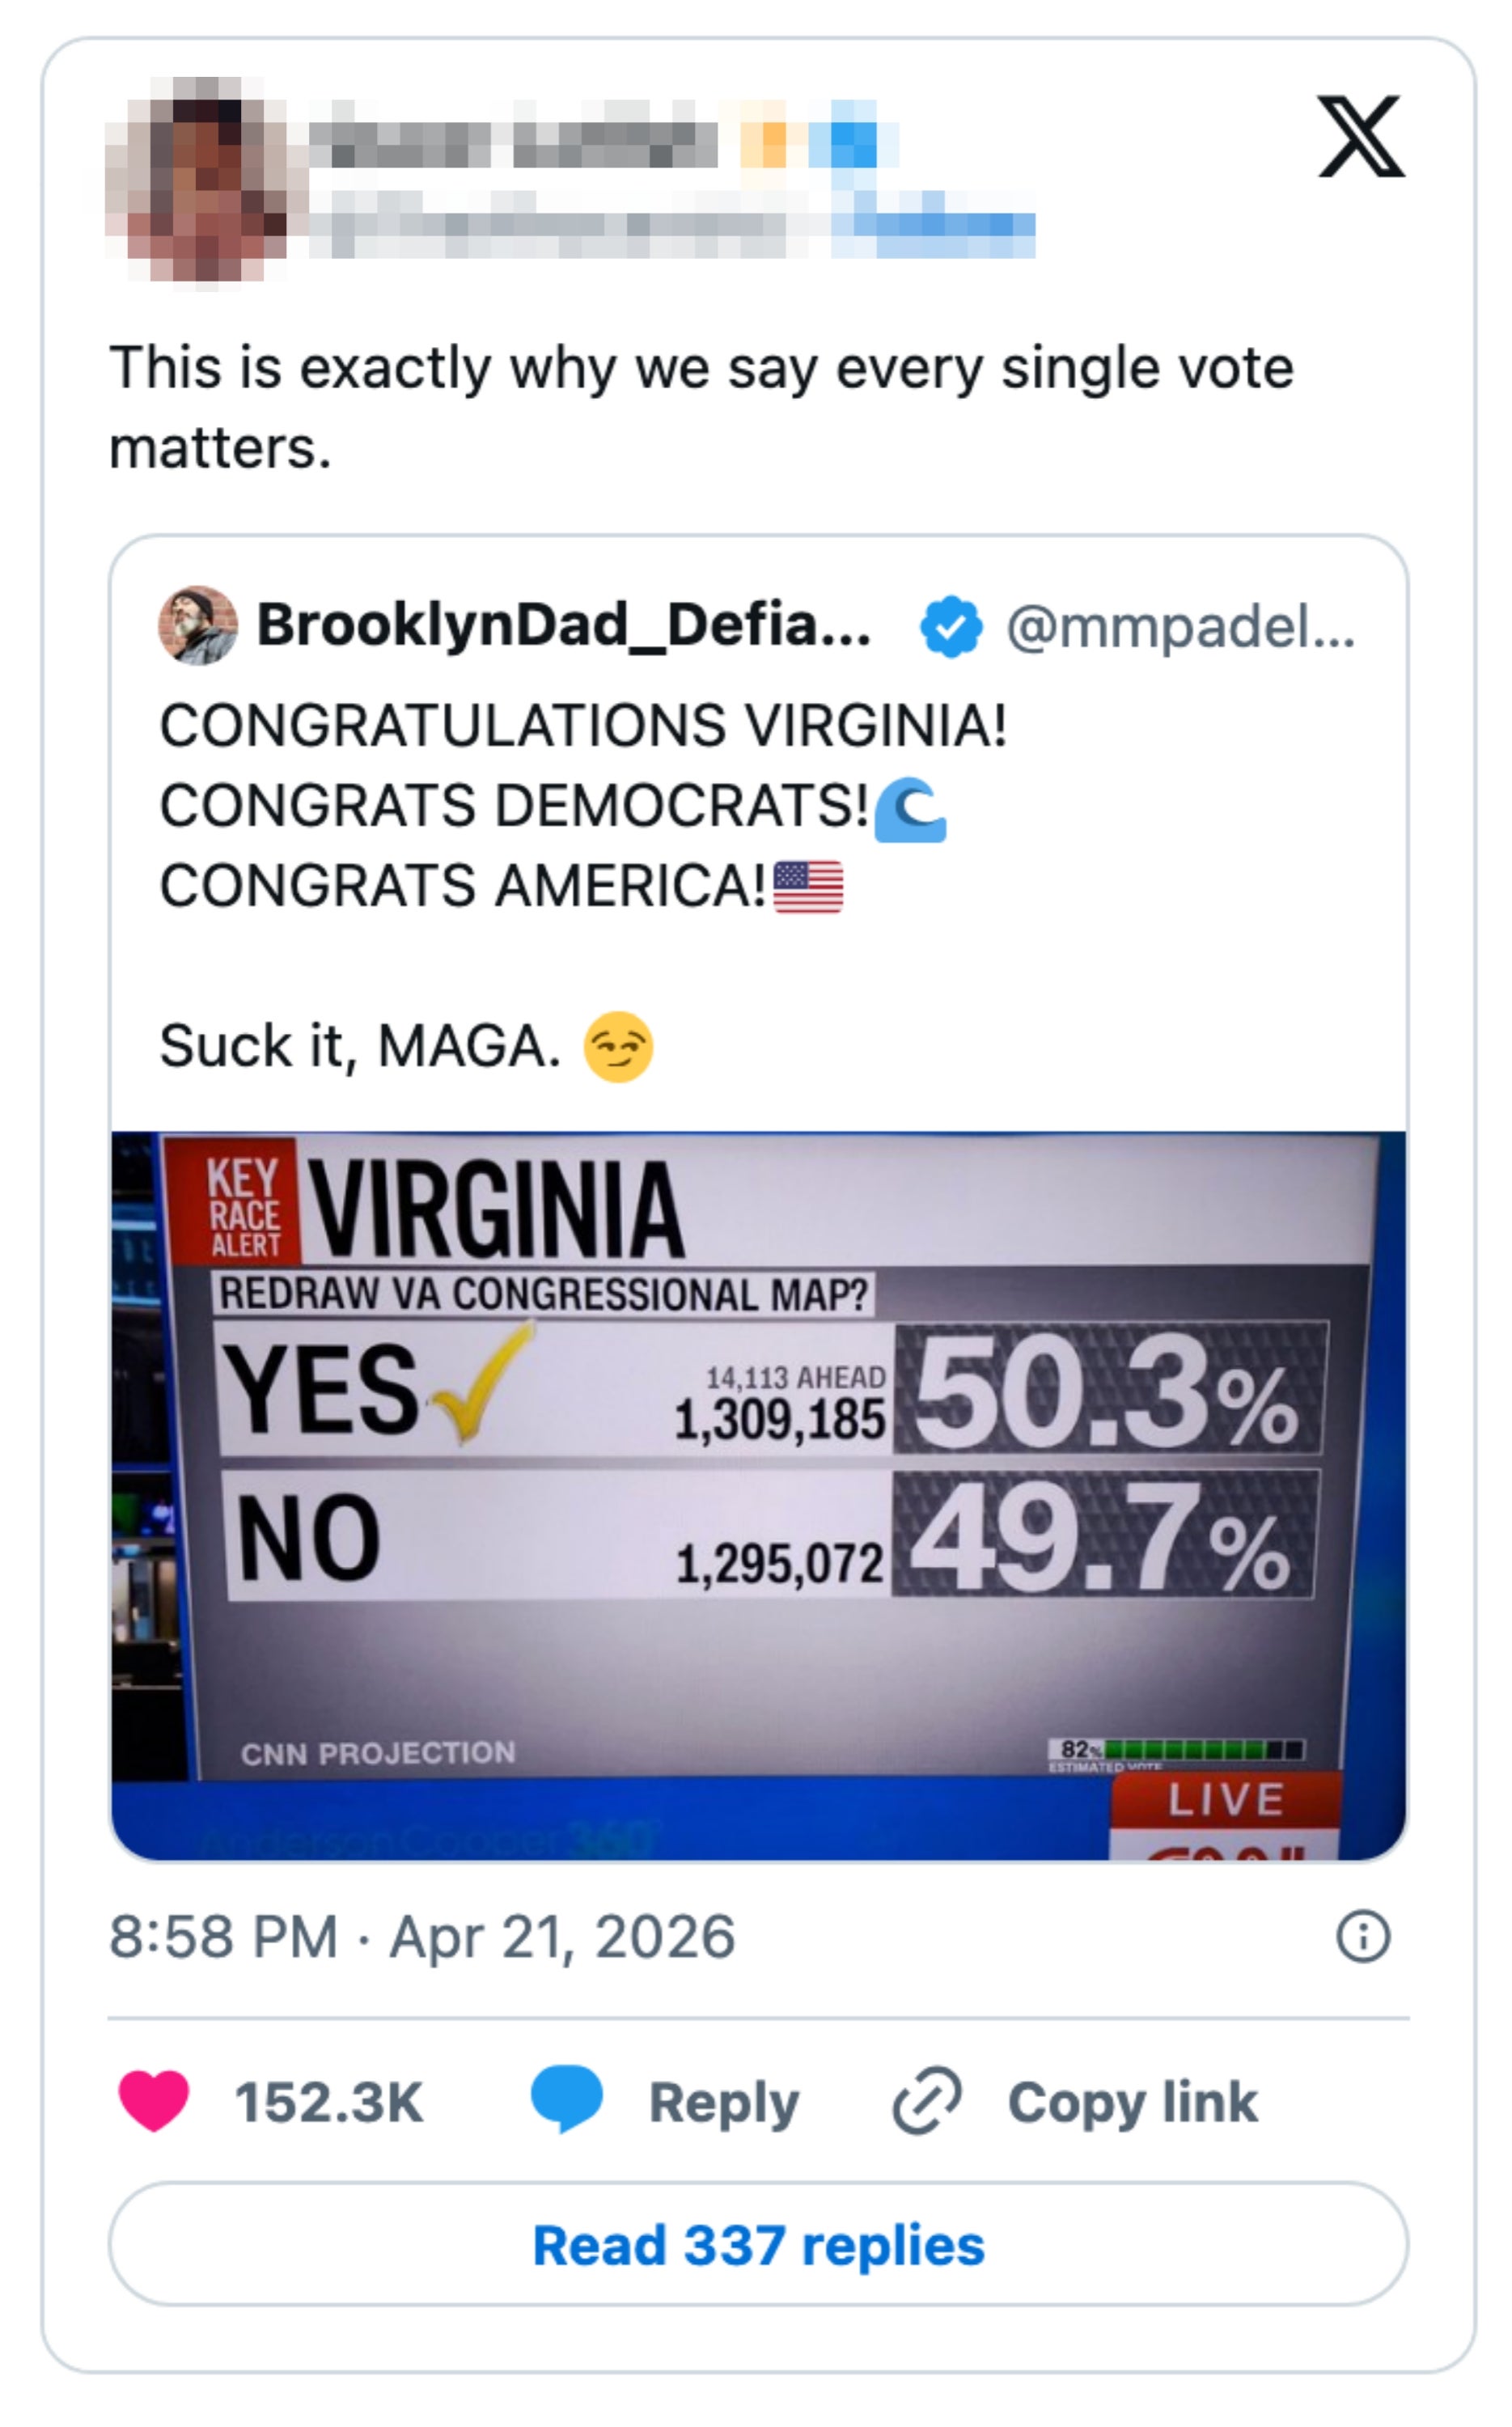
Task: Click the Reply label text
Action: tap(724, 2102)
